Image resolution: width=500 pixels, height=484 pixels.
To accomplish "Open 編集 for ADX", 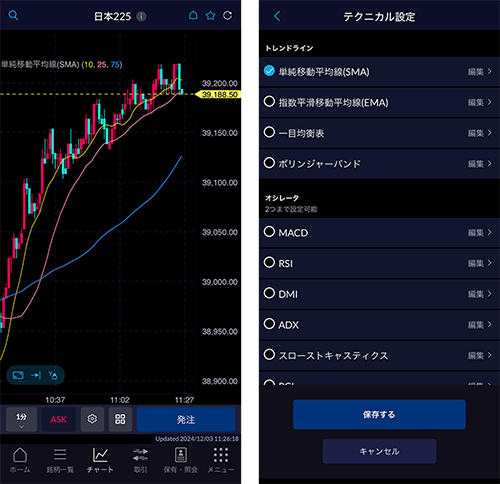I will click(480, 325).
